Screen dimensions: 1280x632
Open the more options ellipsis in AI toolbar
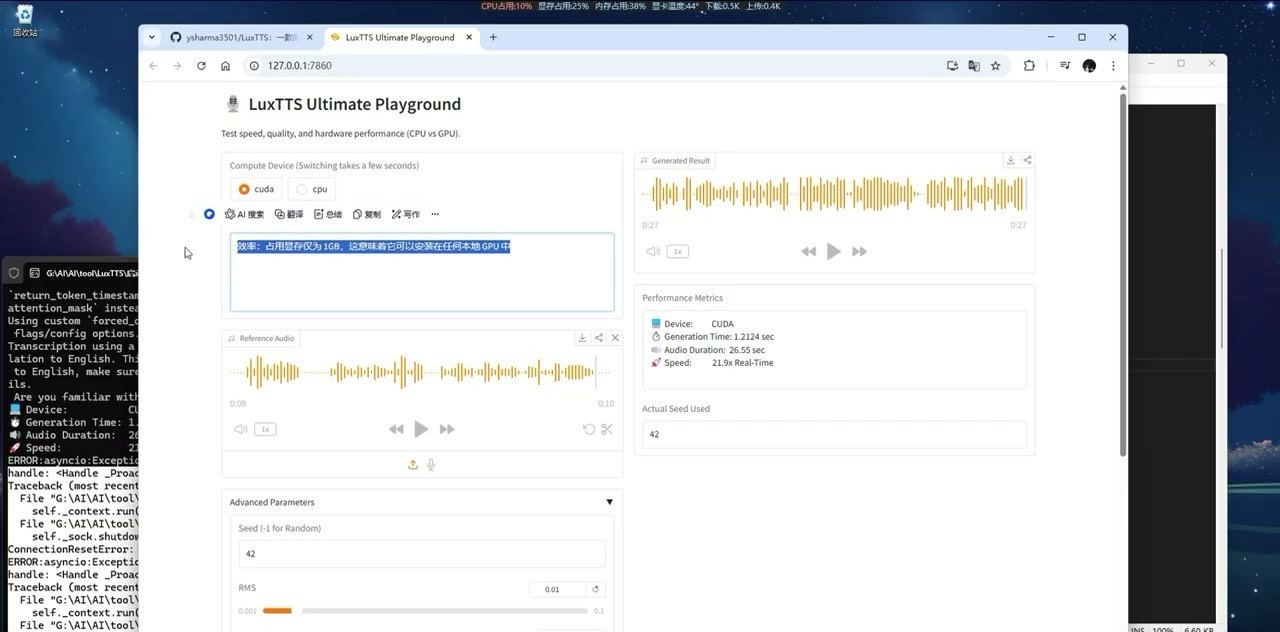pyautogui.click(x=434, y=214)
